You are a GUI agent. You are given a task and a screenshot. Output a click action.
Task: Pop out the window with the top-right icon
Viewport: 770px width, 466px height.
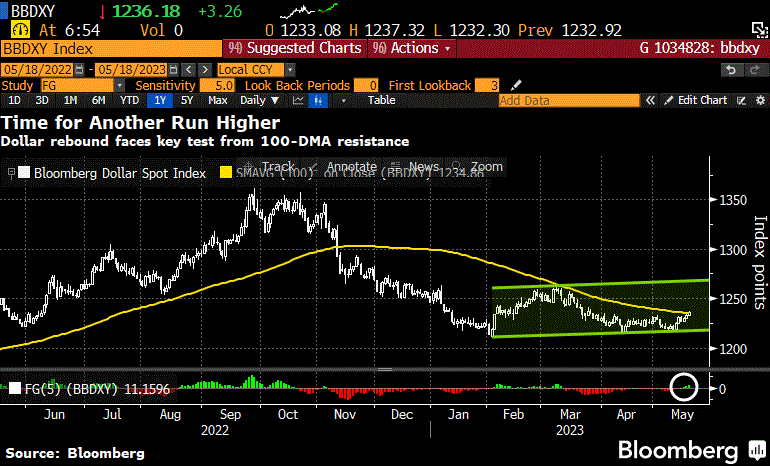tap(760, 30)
